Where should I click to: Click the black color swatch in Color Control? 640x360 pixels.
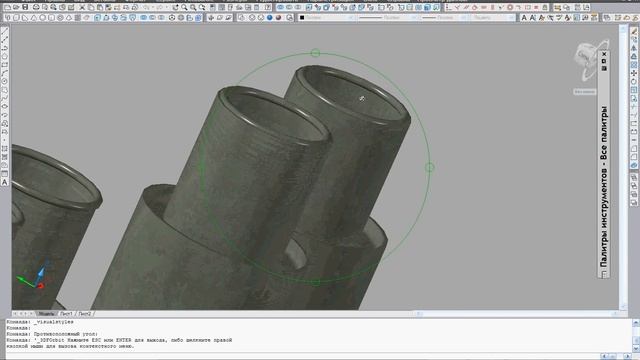click(x=302, y=18)
